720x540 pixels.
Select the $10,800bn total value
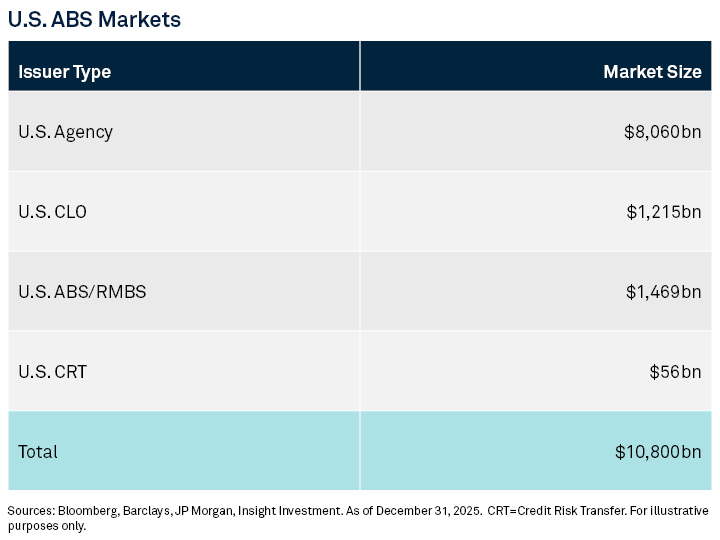(x=658, y=451)
